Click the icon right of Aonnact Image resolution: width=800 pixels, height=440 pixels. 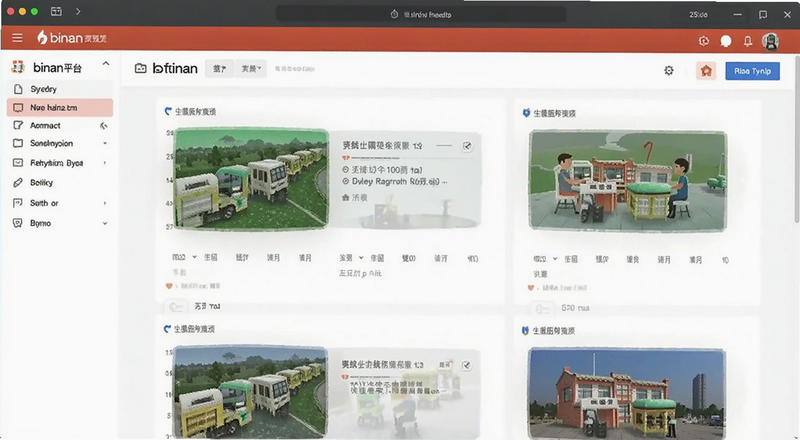click(104, 126)
